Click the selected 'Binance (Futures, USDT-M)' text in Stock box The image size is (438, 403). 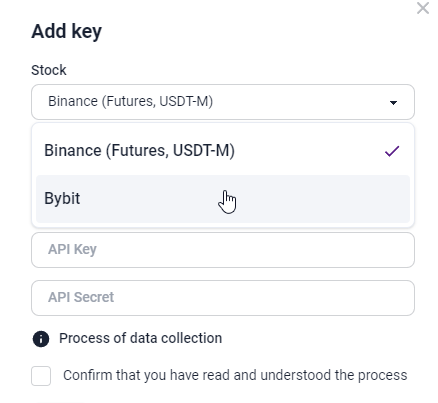[x=130, y=101]
